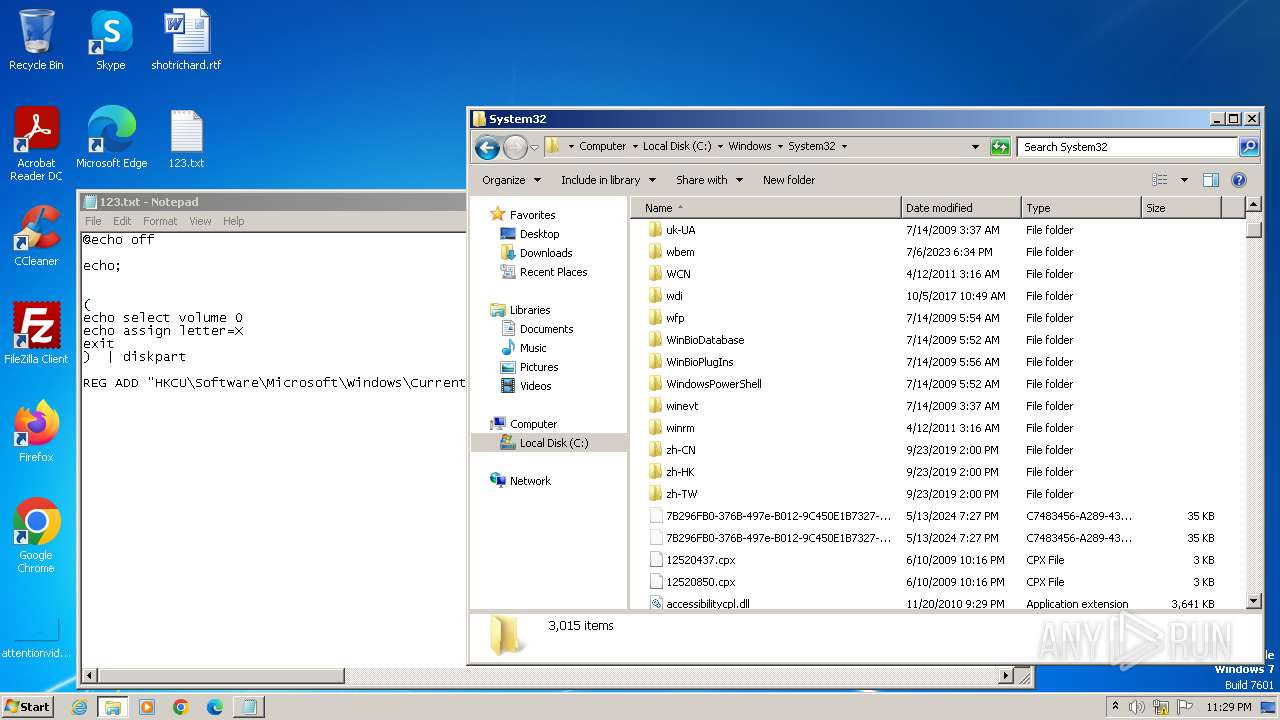This screenshot has width=1280, height=720.
Task: Expand the Computer breadcrumb arrow
Action: click(635, 146)
